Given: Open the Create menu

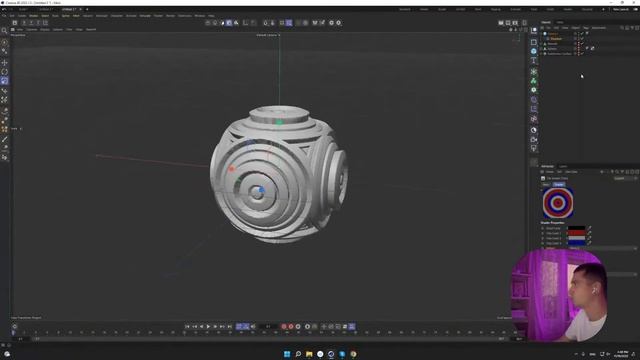Looking at the screenshot, I should (x=22, y=16).
